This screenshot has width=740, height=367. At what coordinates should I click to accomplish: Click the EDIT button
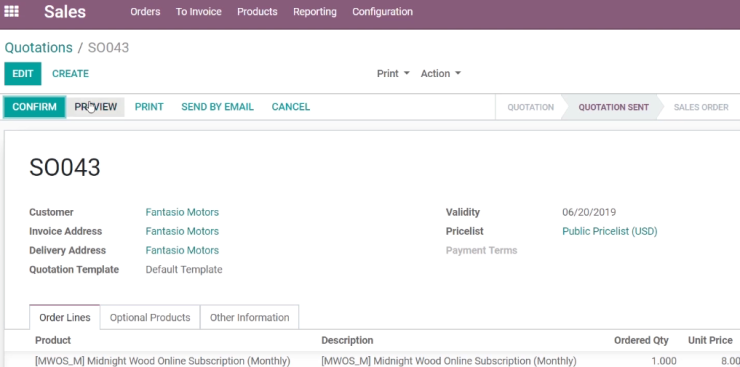pyautogui.click(x=23, y=74)
